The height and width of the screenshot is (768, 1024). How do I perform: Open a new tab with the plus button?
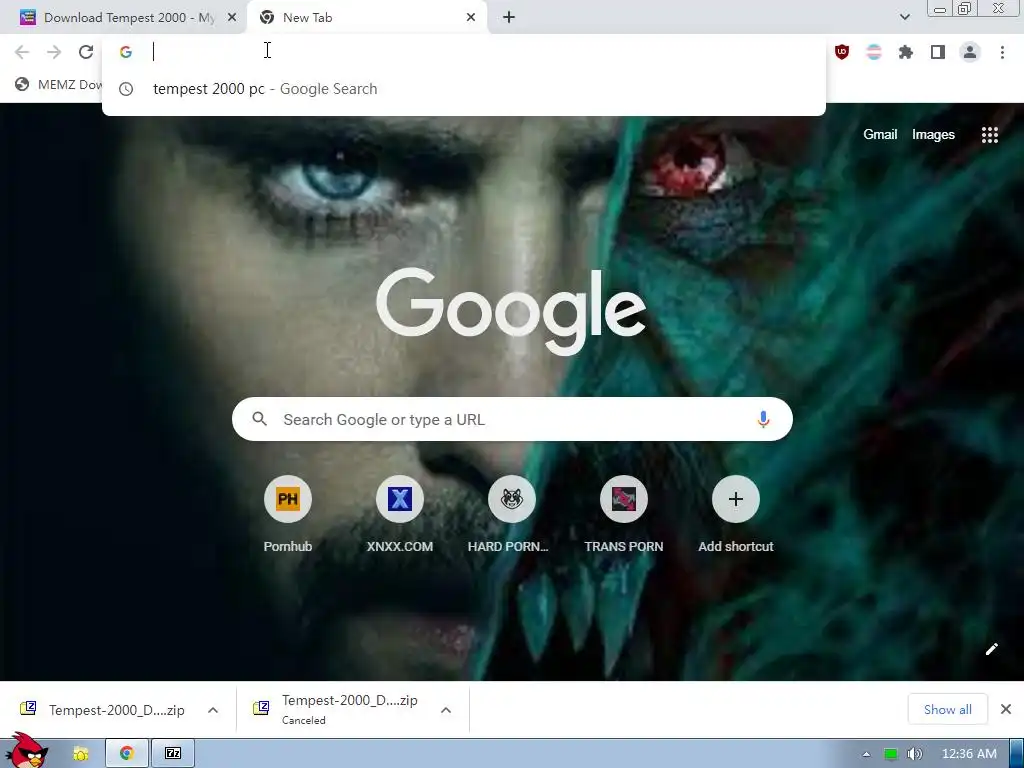[x=509, y=18]
